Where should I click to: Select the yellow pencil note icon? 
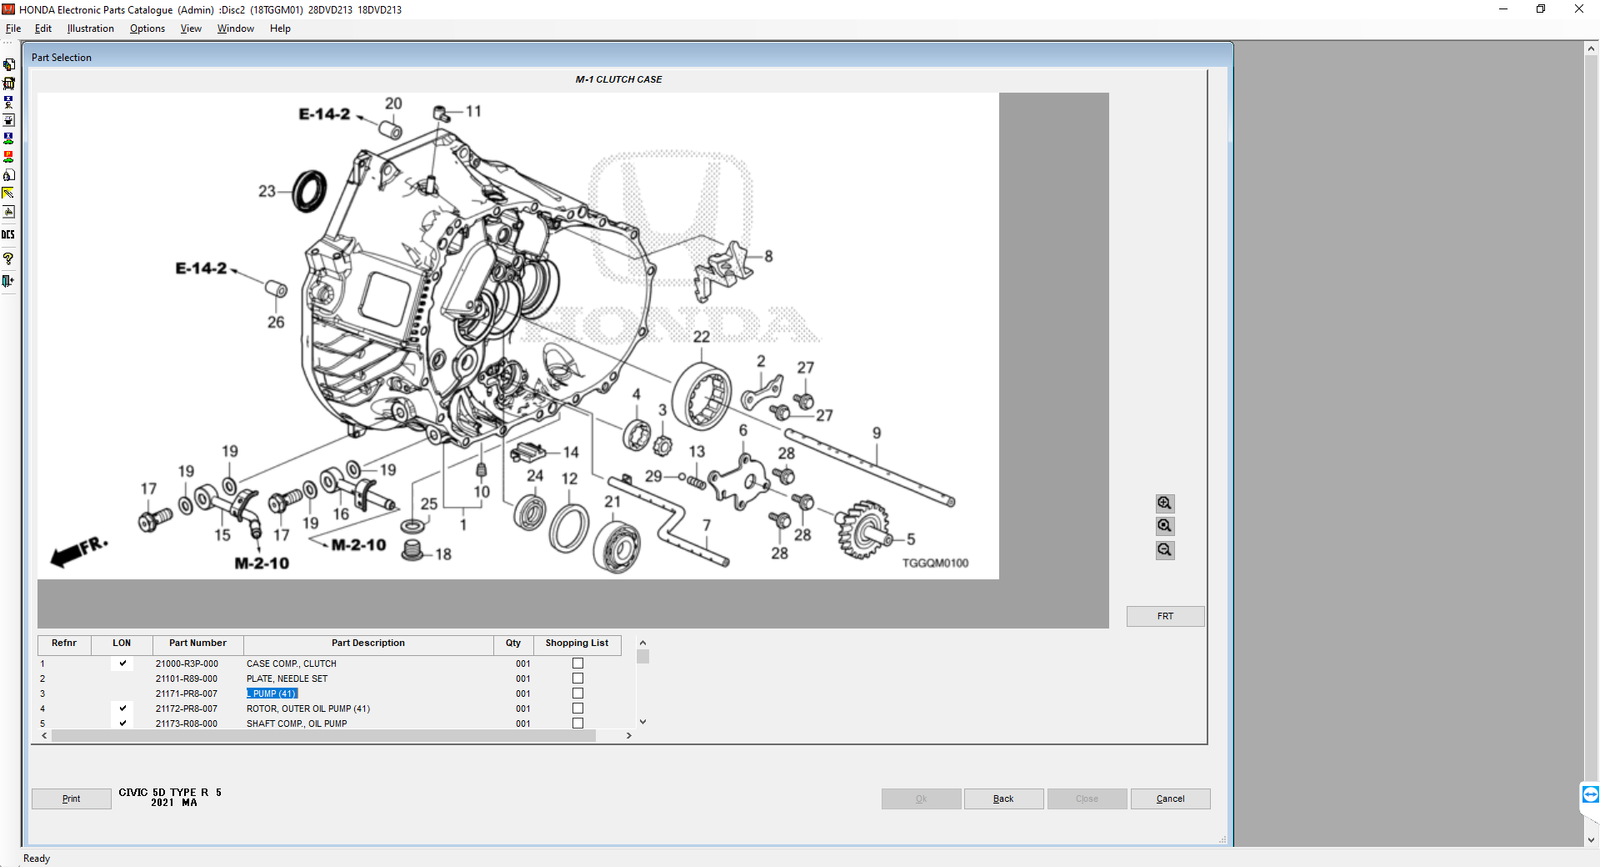click(x=8, y=193)
